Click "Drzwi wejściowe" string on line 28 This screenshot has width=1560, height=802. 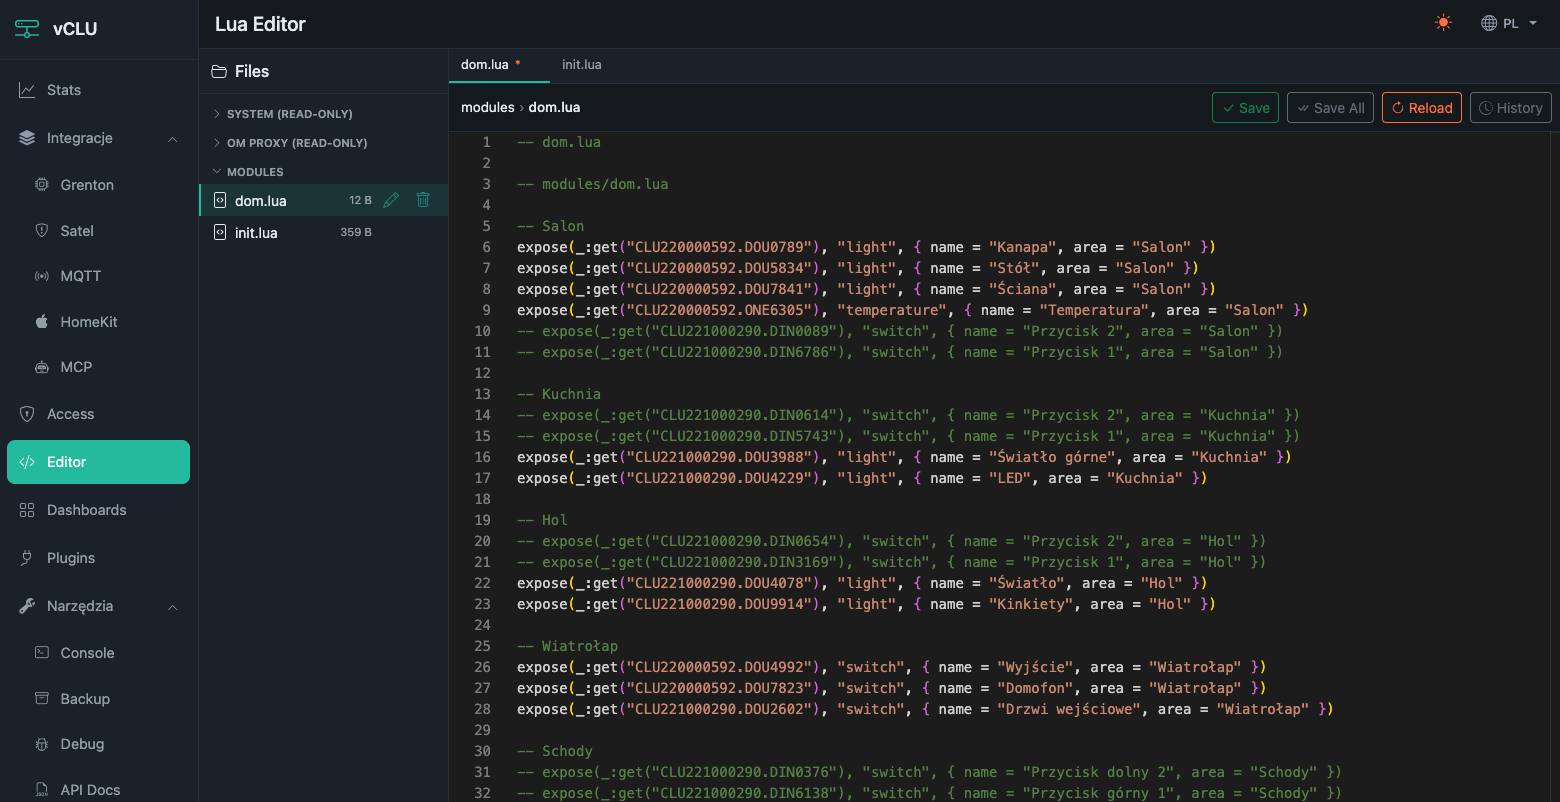click(x=1068, y=709)
